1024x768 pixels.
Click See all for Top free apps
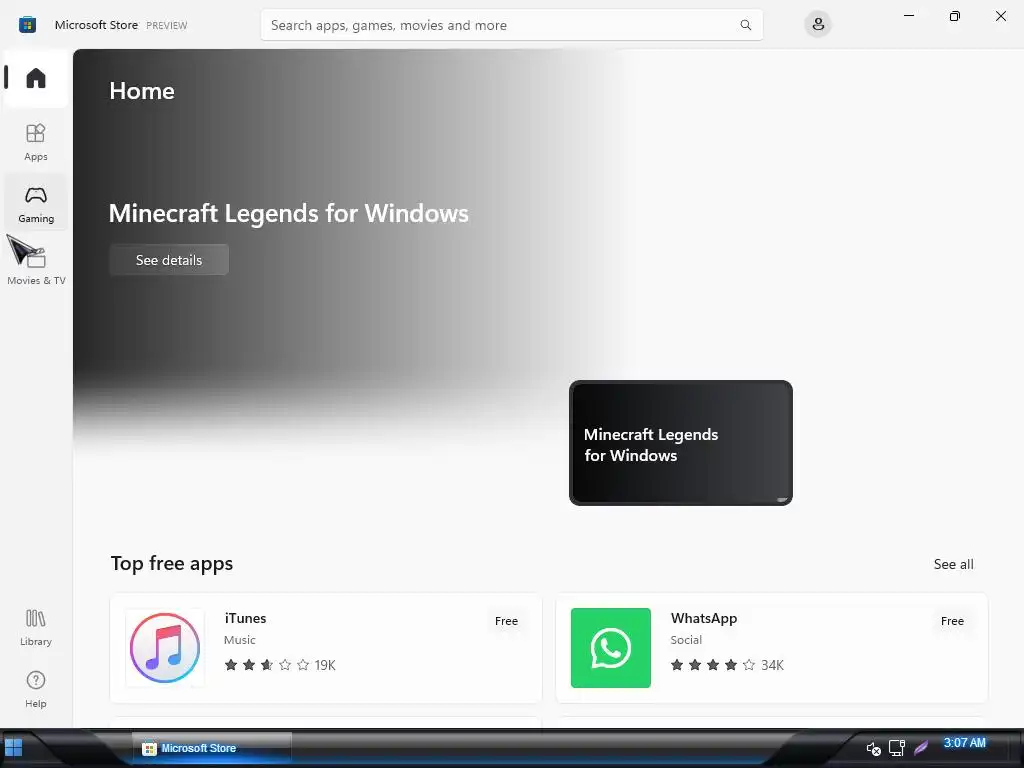click(x=953, y=564)
